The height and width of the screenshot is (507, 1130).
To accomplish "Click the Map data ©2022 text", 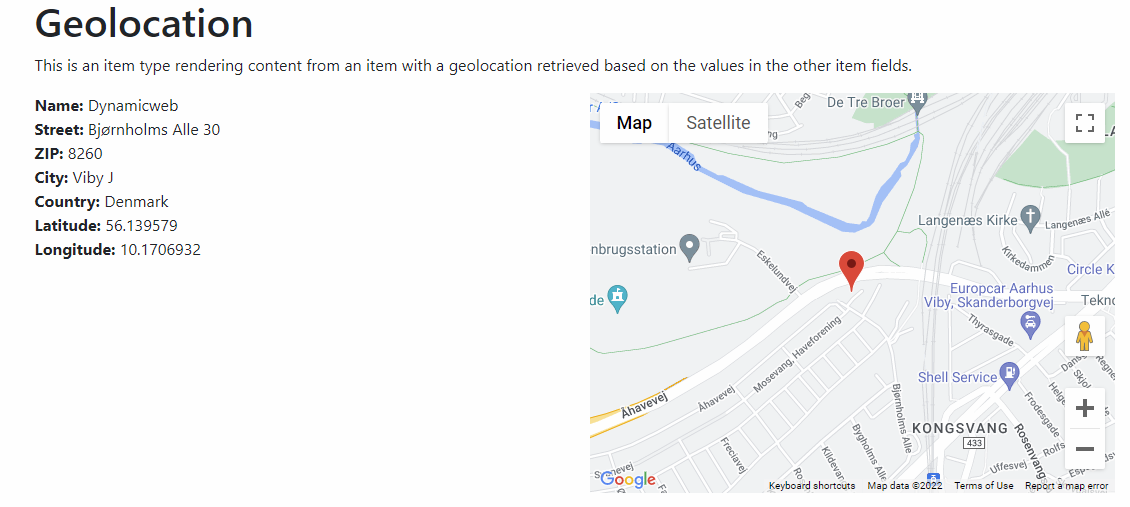I will pos(905,486).
